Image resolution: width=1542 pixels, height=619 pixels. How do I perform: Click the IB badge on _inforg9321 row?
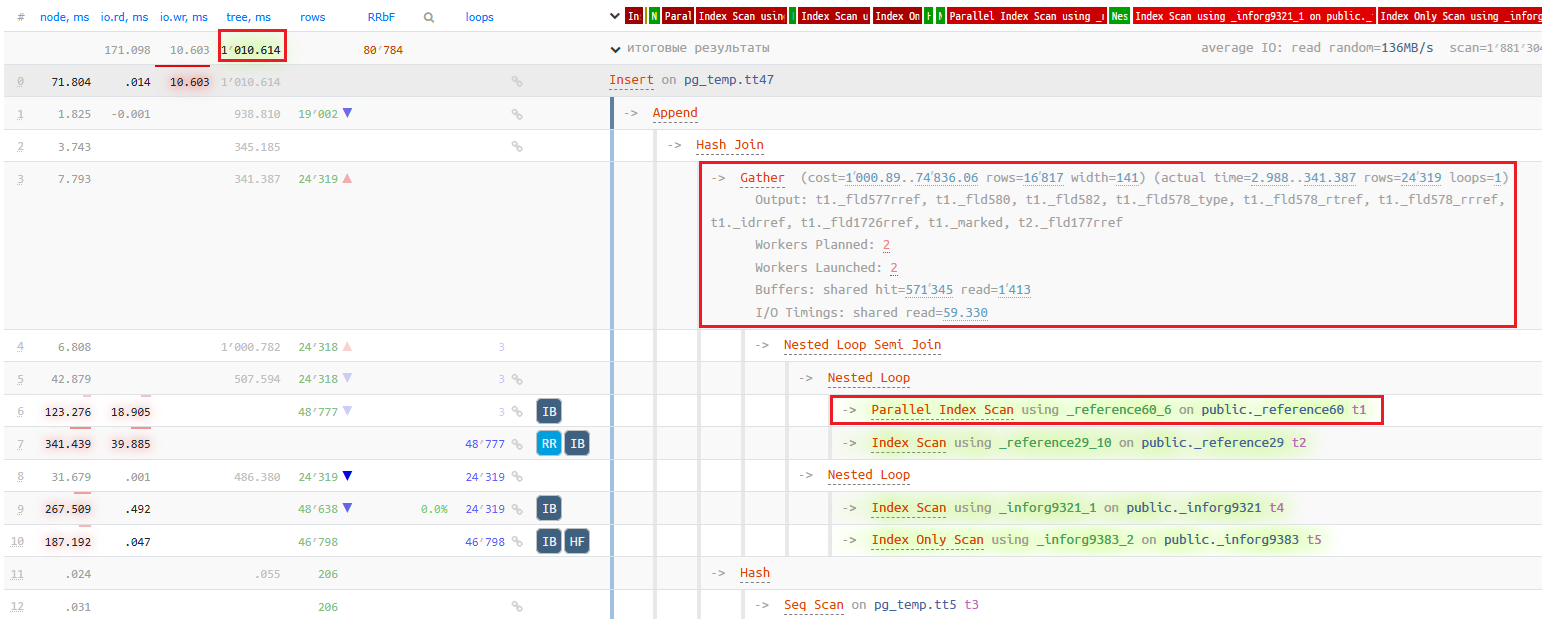click(x=549, y=508)
